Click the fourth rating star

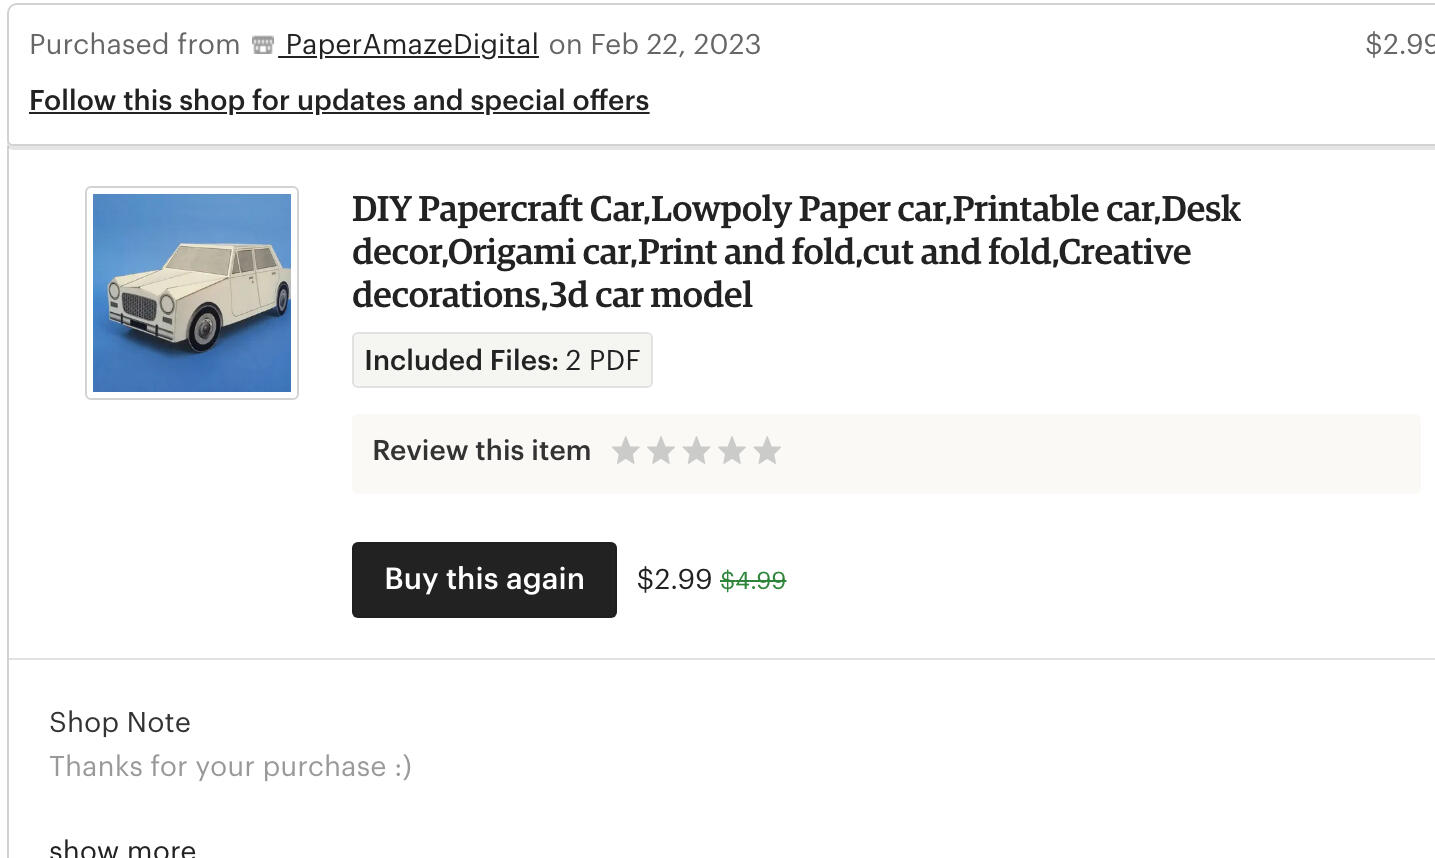[x=732, y=451]
